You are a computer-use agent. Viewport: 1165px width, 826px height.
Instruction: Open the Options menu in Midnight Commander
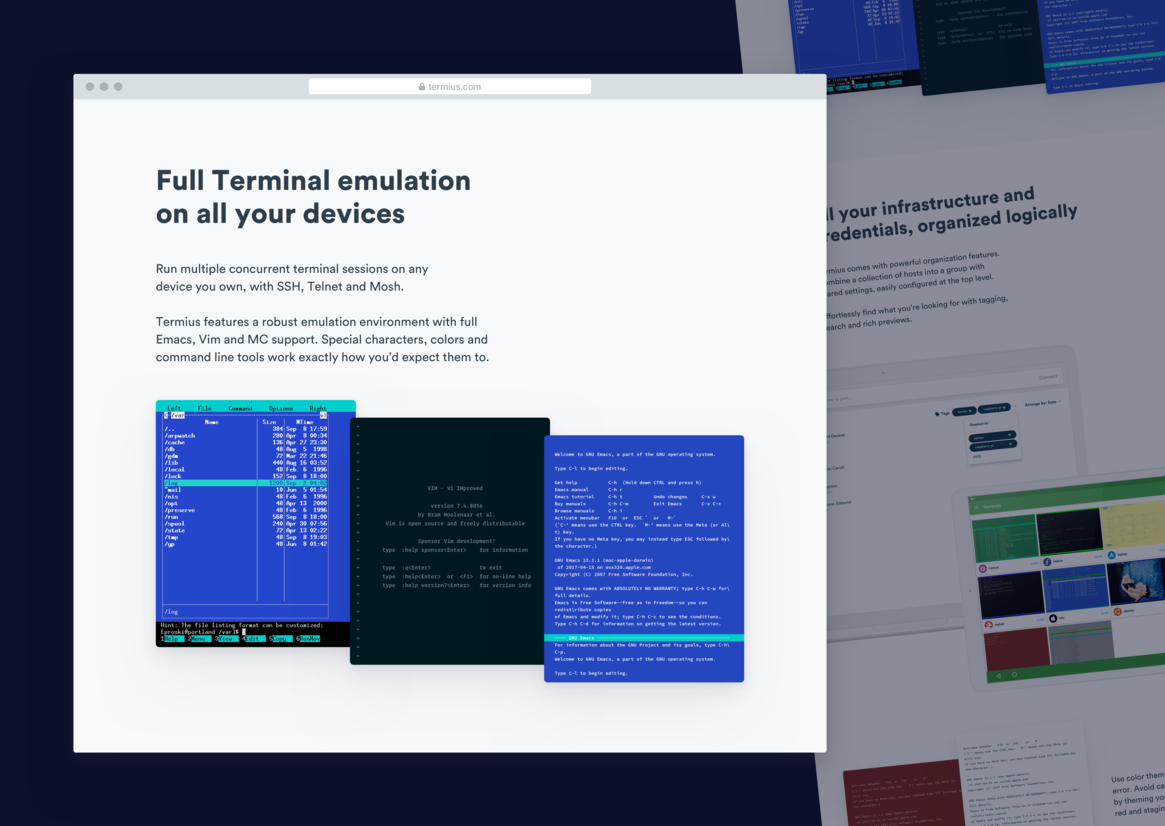(x=280, y=408)
